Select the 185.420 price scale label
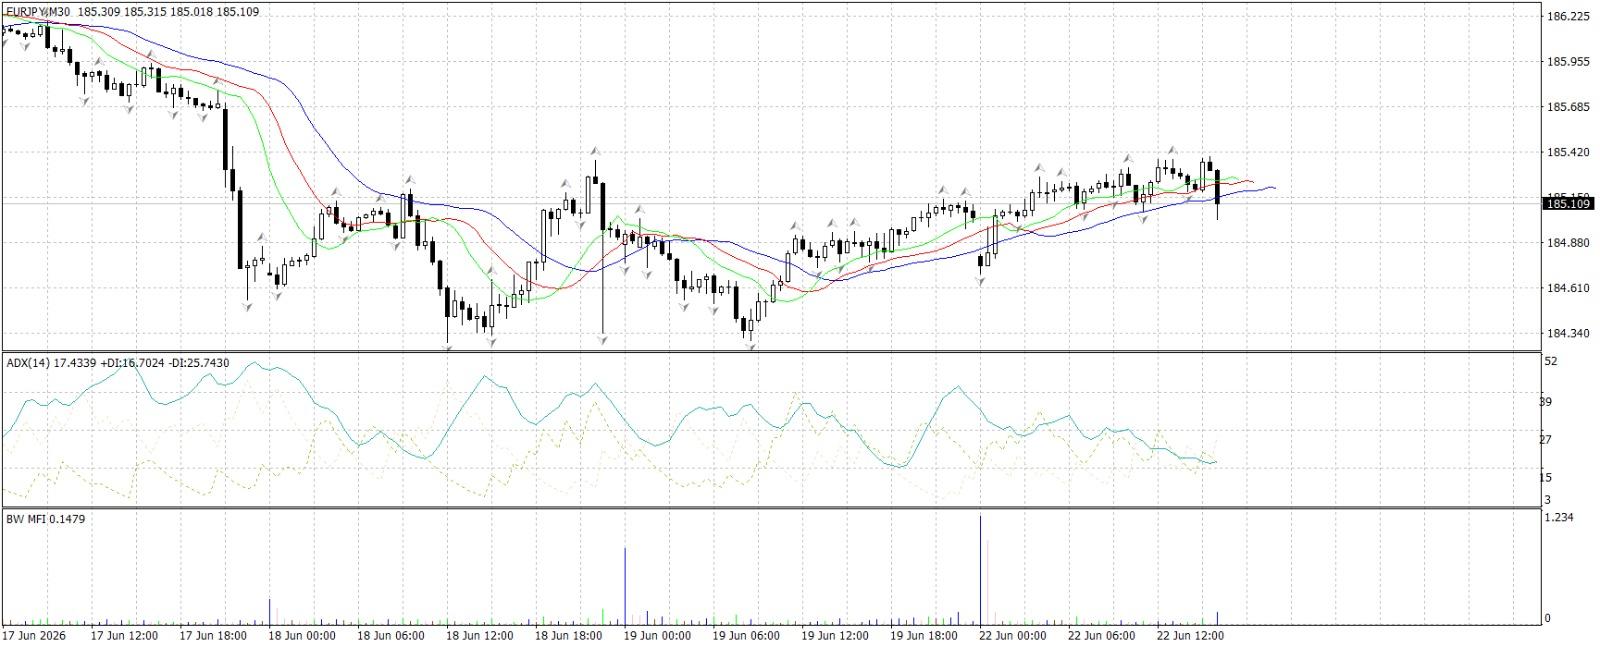Screen dimensions: 1600x647 (1567, 153)
